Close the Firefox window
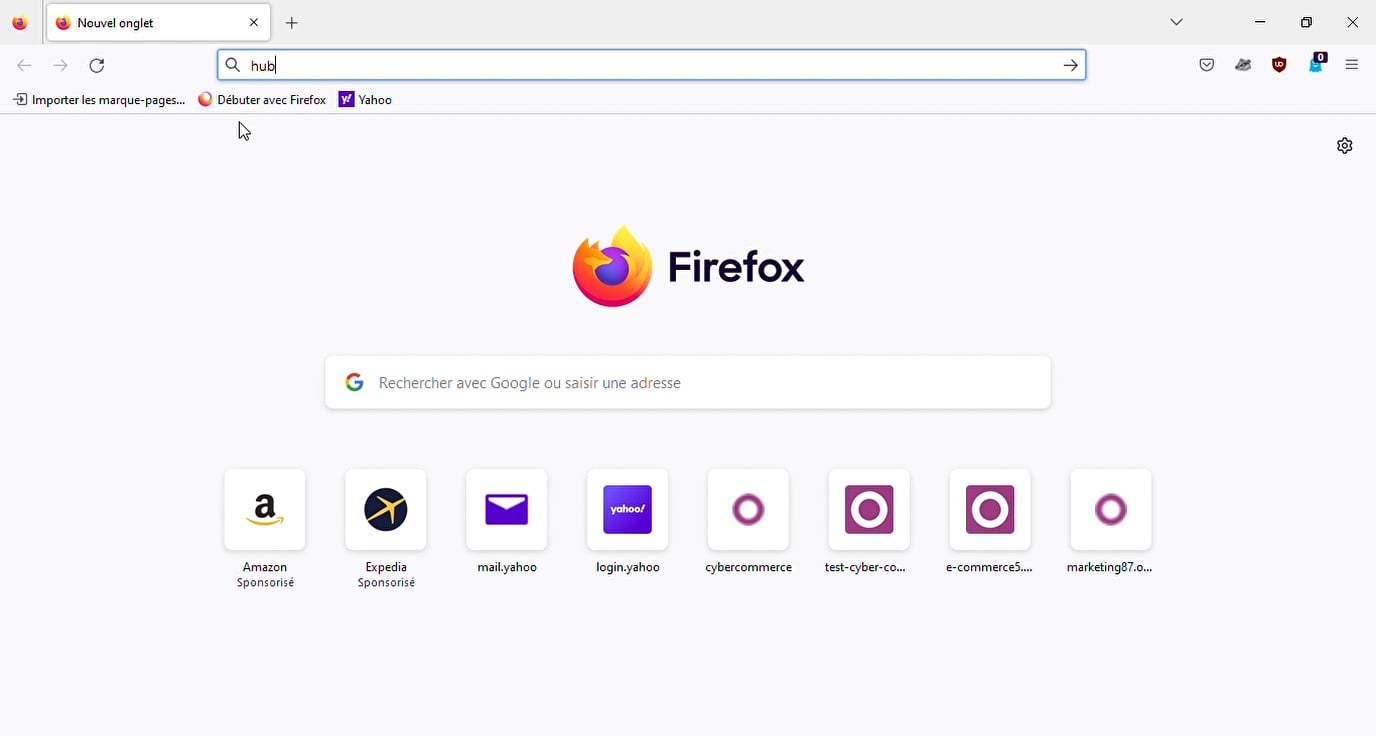 (1352, 22)
